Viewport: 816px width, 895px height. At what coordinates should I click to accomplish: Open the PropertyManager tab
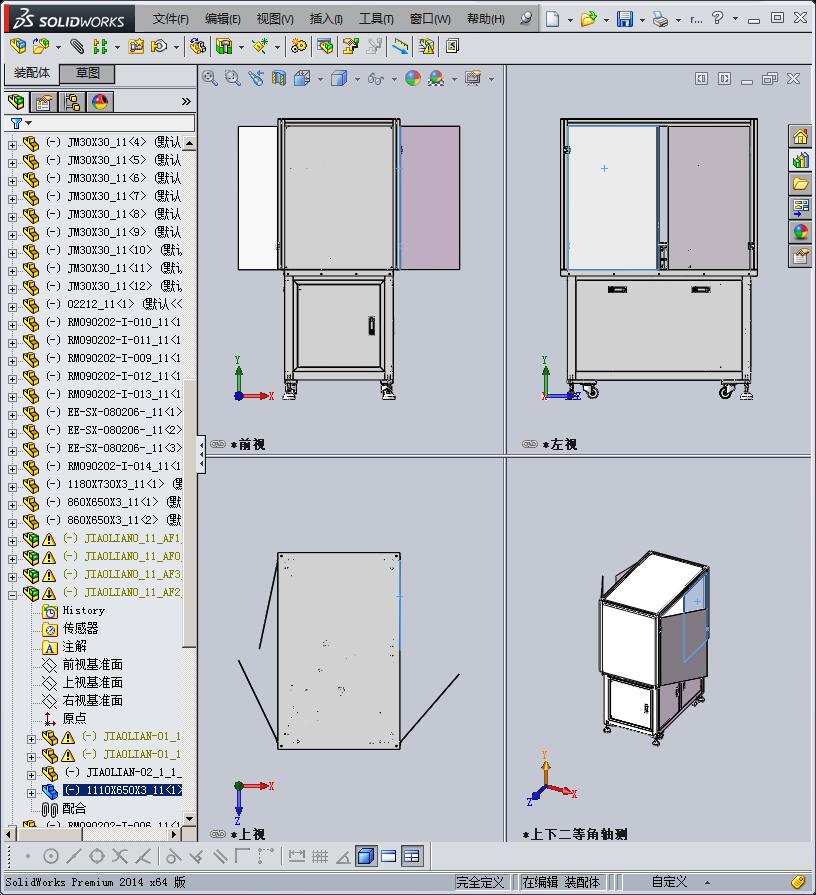click(x=44, y=102)
